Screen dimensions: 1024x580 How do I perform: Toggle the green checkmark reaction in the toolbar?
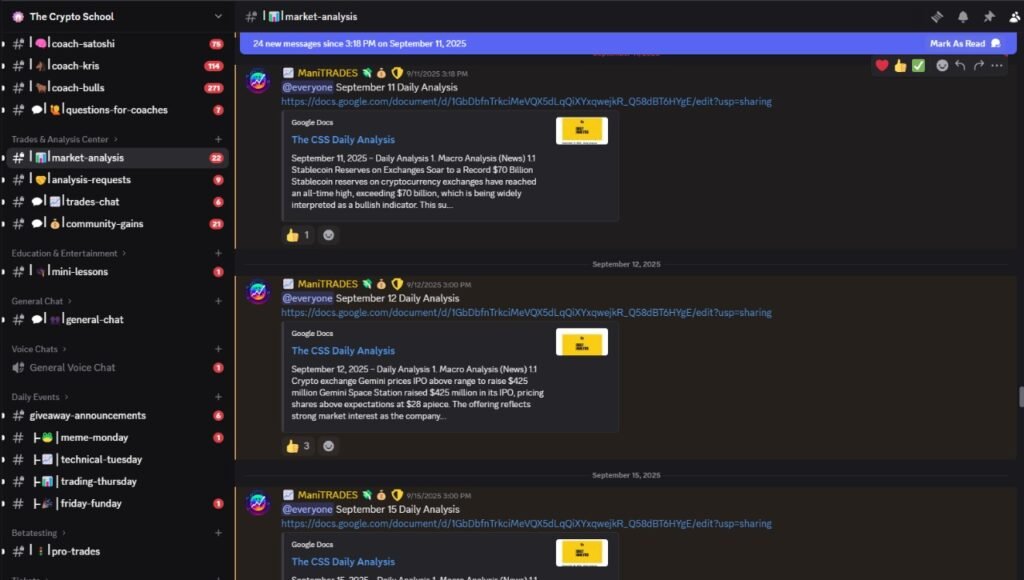pos(918,65)
